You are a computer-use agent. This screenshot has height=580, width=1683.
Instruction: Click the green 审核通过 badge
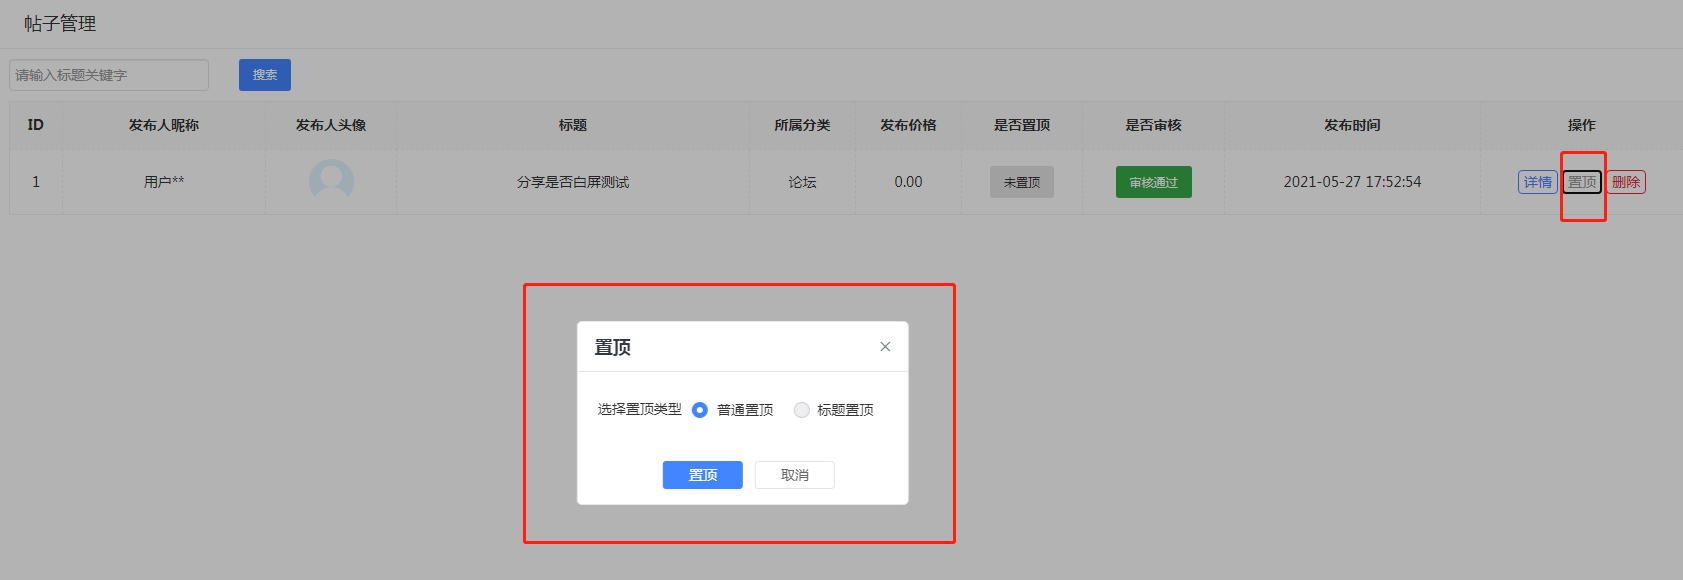point(1154,182)
